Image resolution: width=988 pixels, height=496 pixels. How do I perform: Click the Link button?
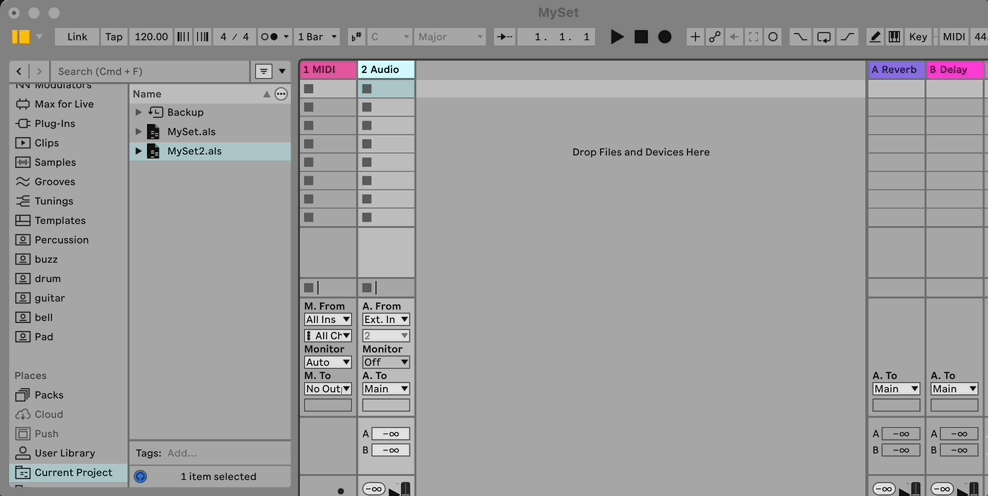pyautogui.click(x=77, y=37)
